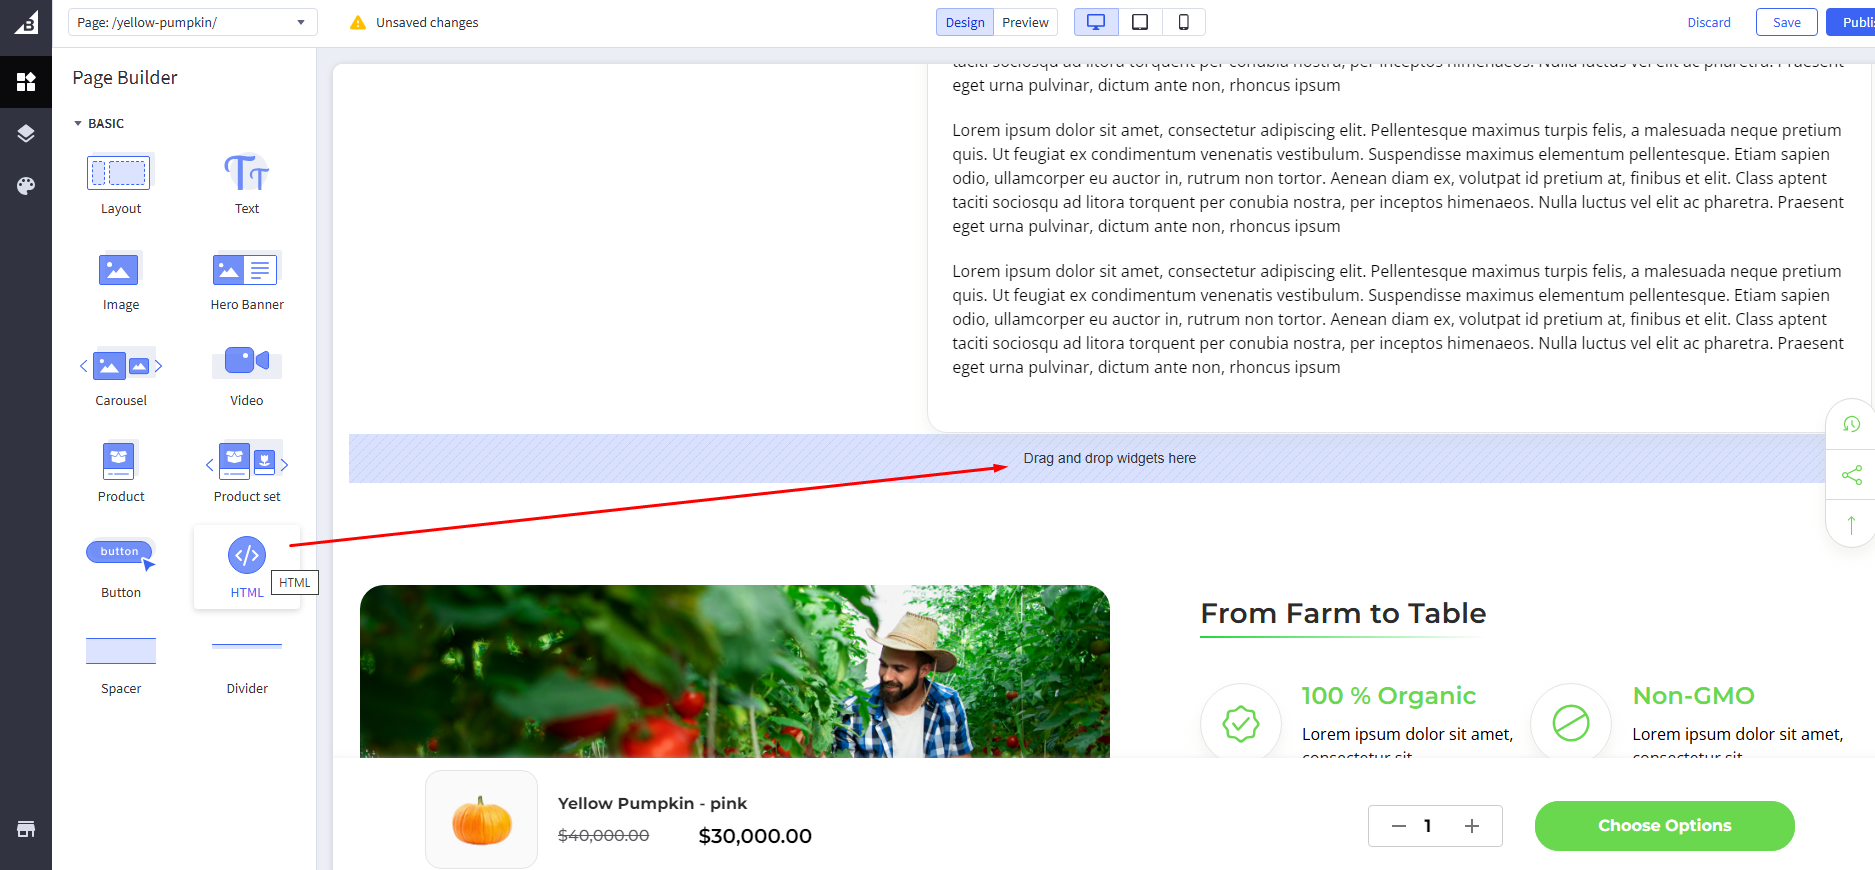Viewport: 1875px width, 870px height.
Task: Select the Product widget
Action: tap(121, 473)
